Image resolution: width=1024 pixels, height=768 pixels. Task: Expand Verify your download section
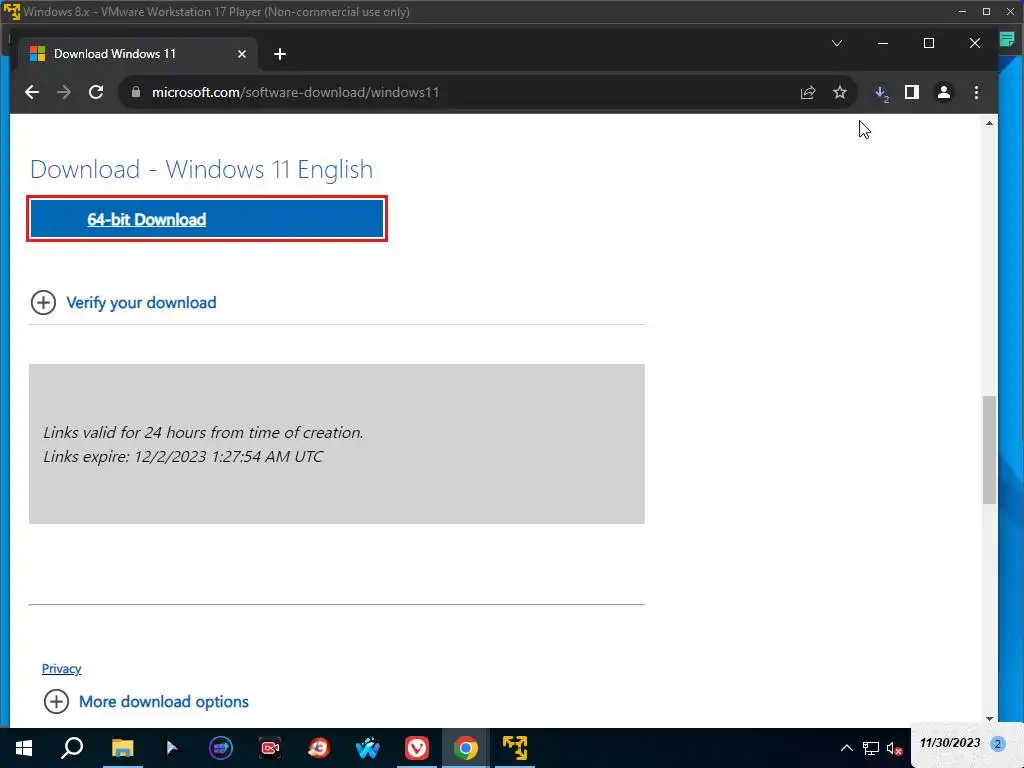43,302
